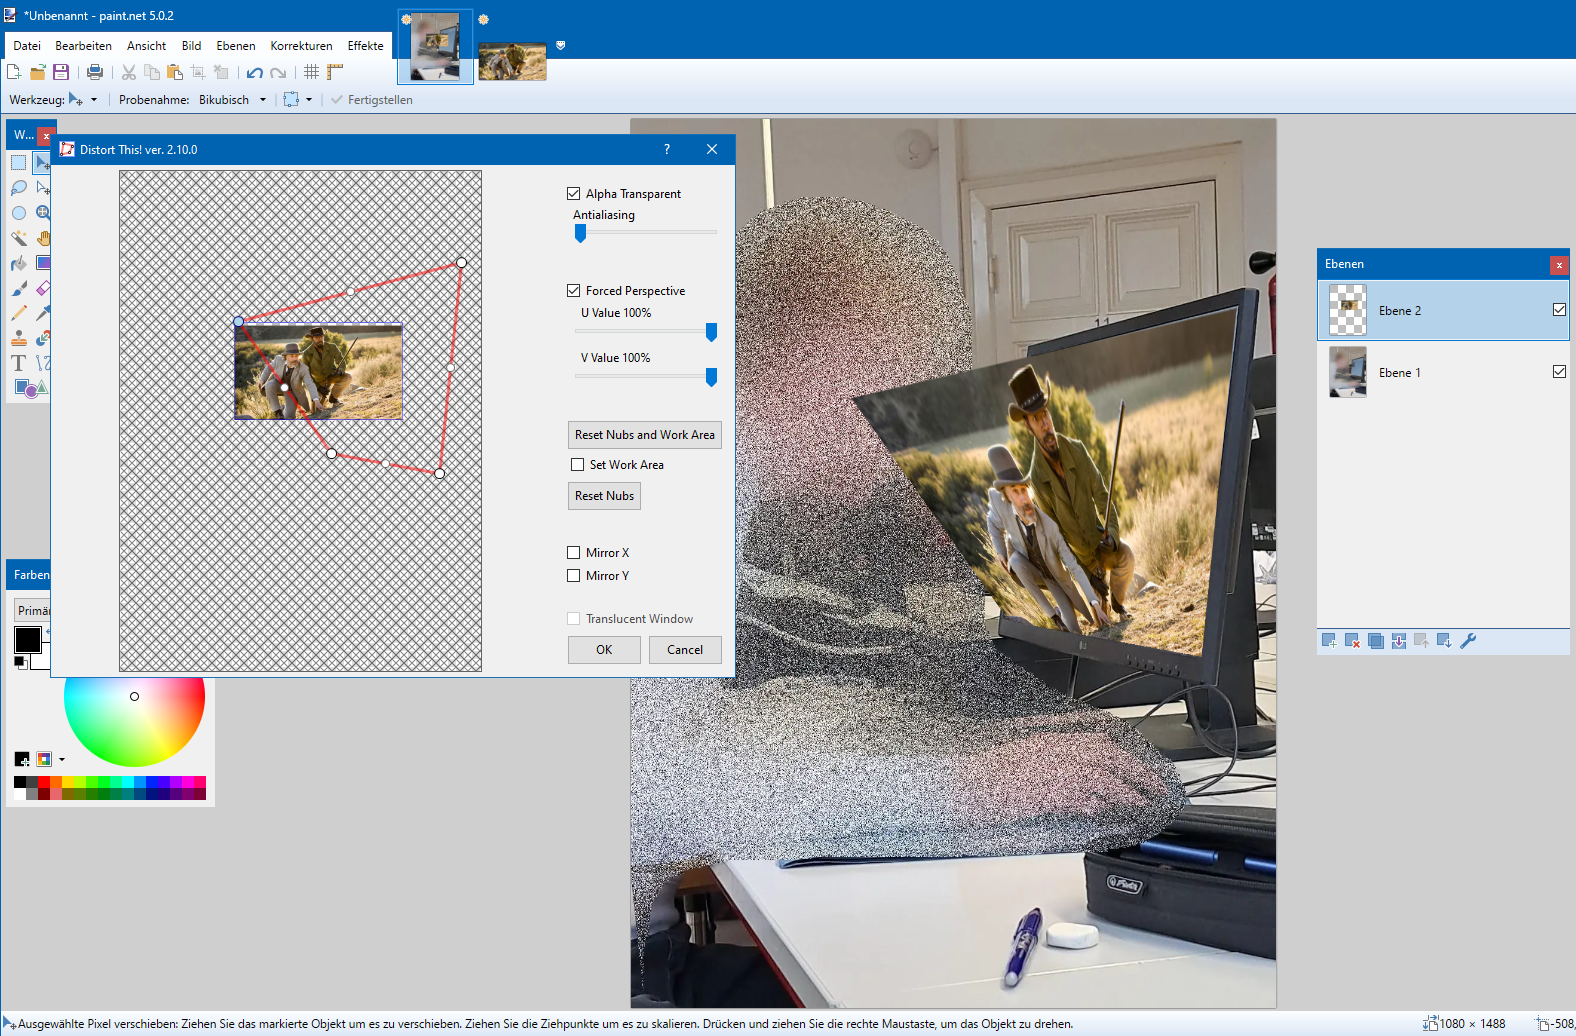Open the Effekte menu
This screenshot has width=1576, height=1036.
pyautogui.click(x=365, y=46)
